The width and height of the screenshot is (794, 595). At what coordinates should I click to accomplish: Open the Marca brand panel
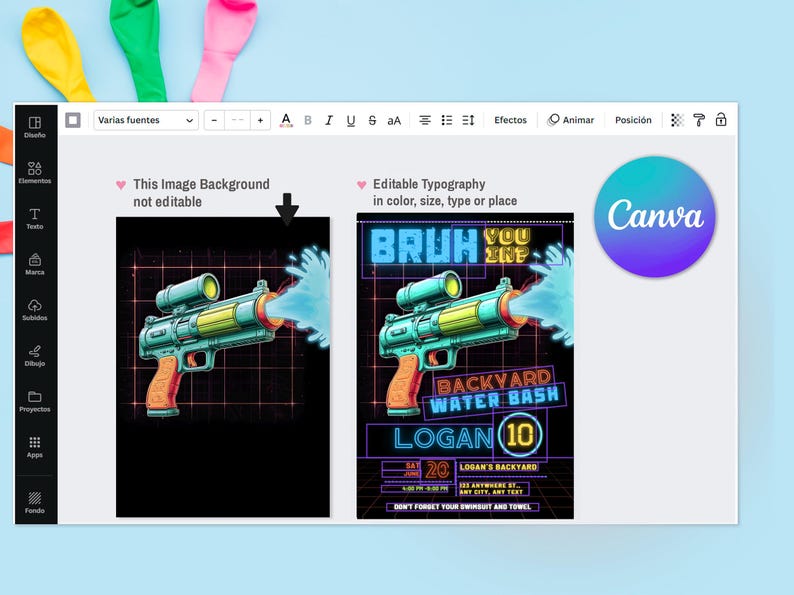(34, 264)
